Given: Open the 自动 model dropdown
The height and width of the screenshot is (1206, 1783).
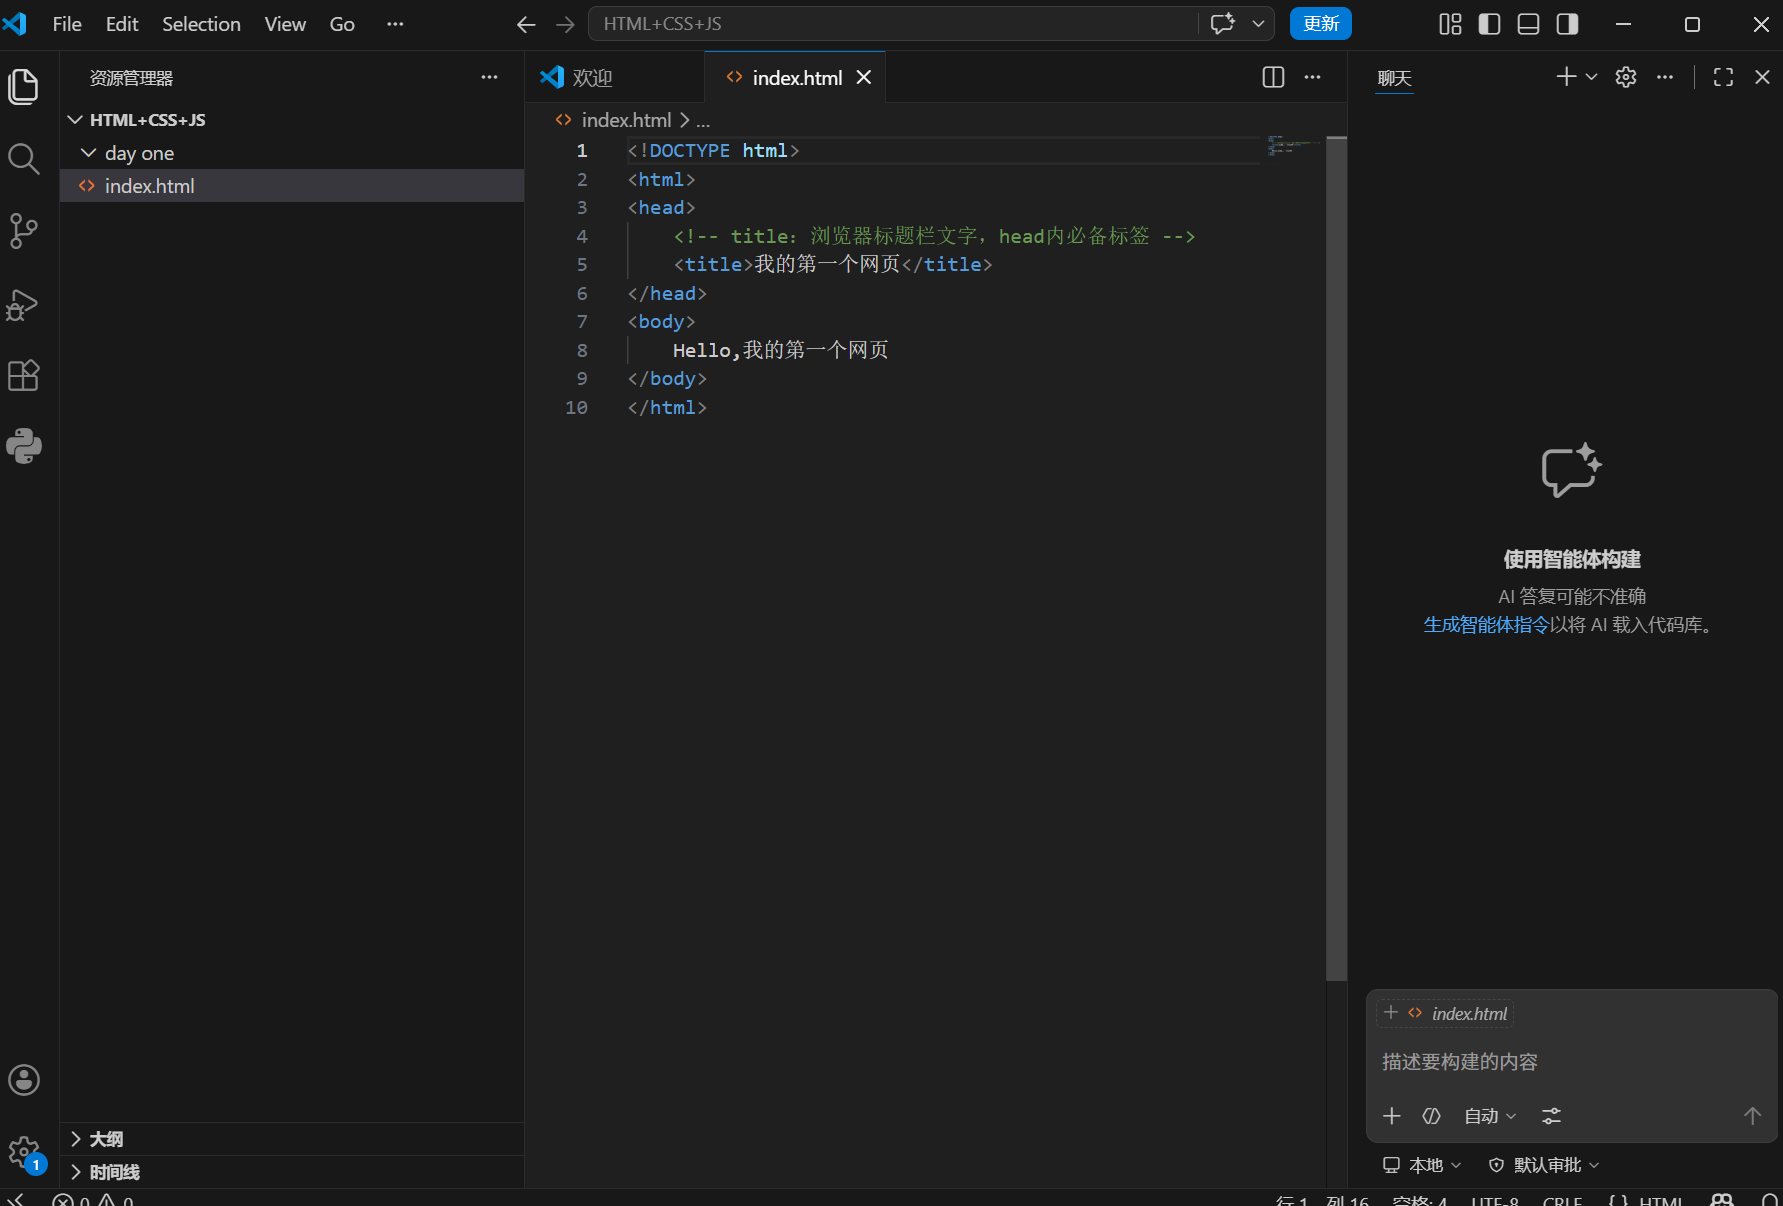Looking at the screenshot, I should pos(1490,1116).
